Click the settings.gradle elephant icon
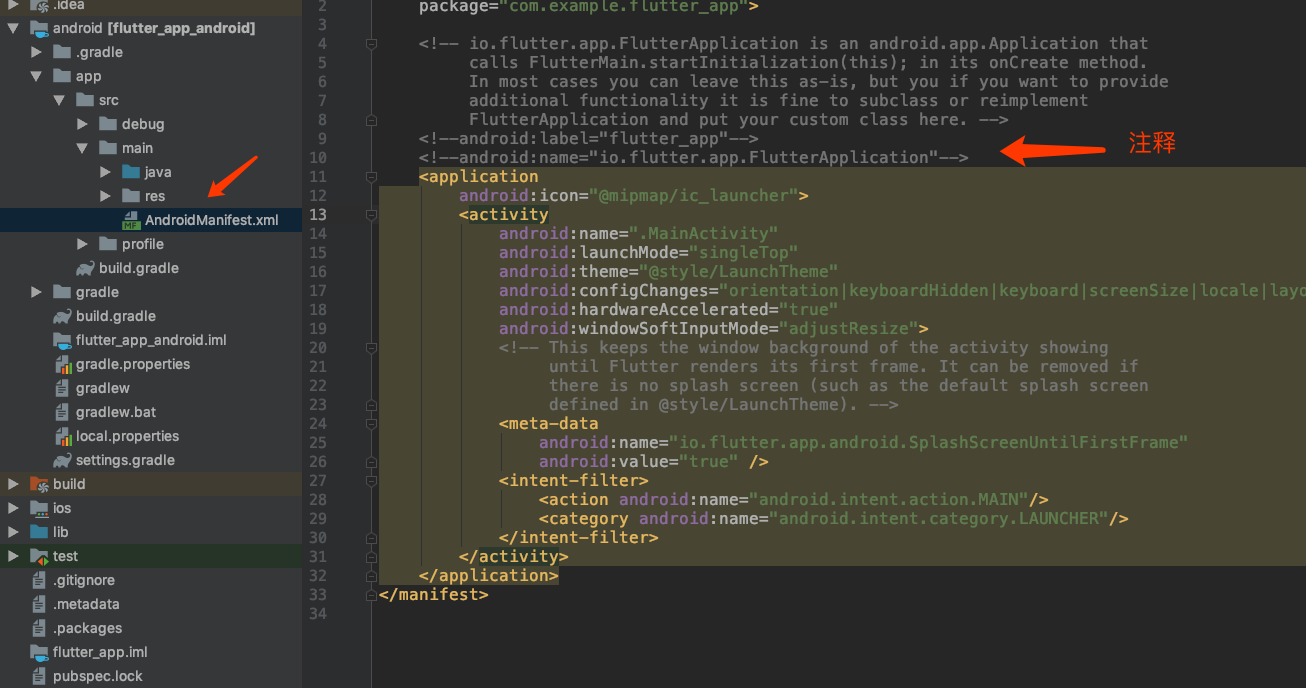Image resolution: width=1306 pixels, height=688 pixels. coord(62,460)
